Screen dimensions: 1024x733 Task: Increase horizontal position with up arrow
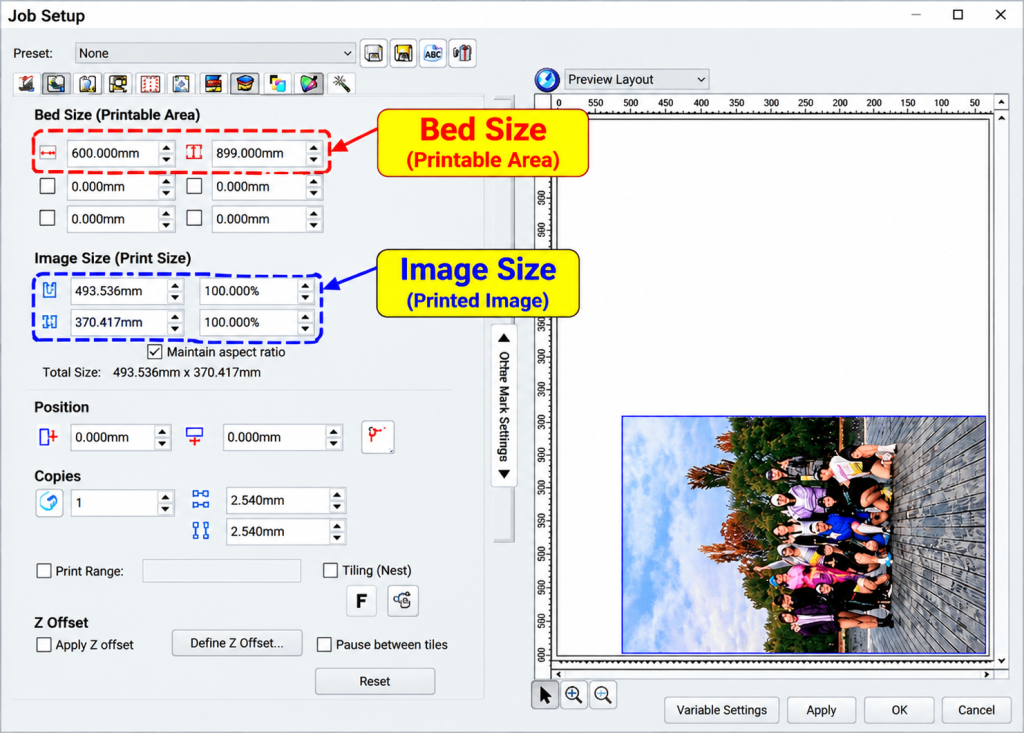(x=163, y=431)
